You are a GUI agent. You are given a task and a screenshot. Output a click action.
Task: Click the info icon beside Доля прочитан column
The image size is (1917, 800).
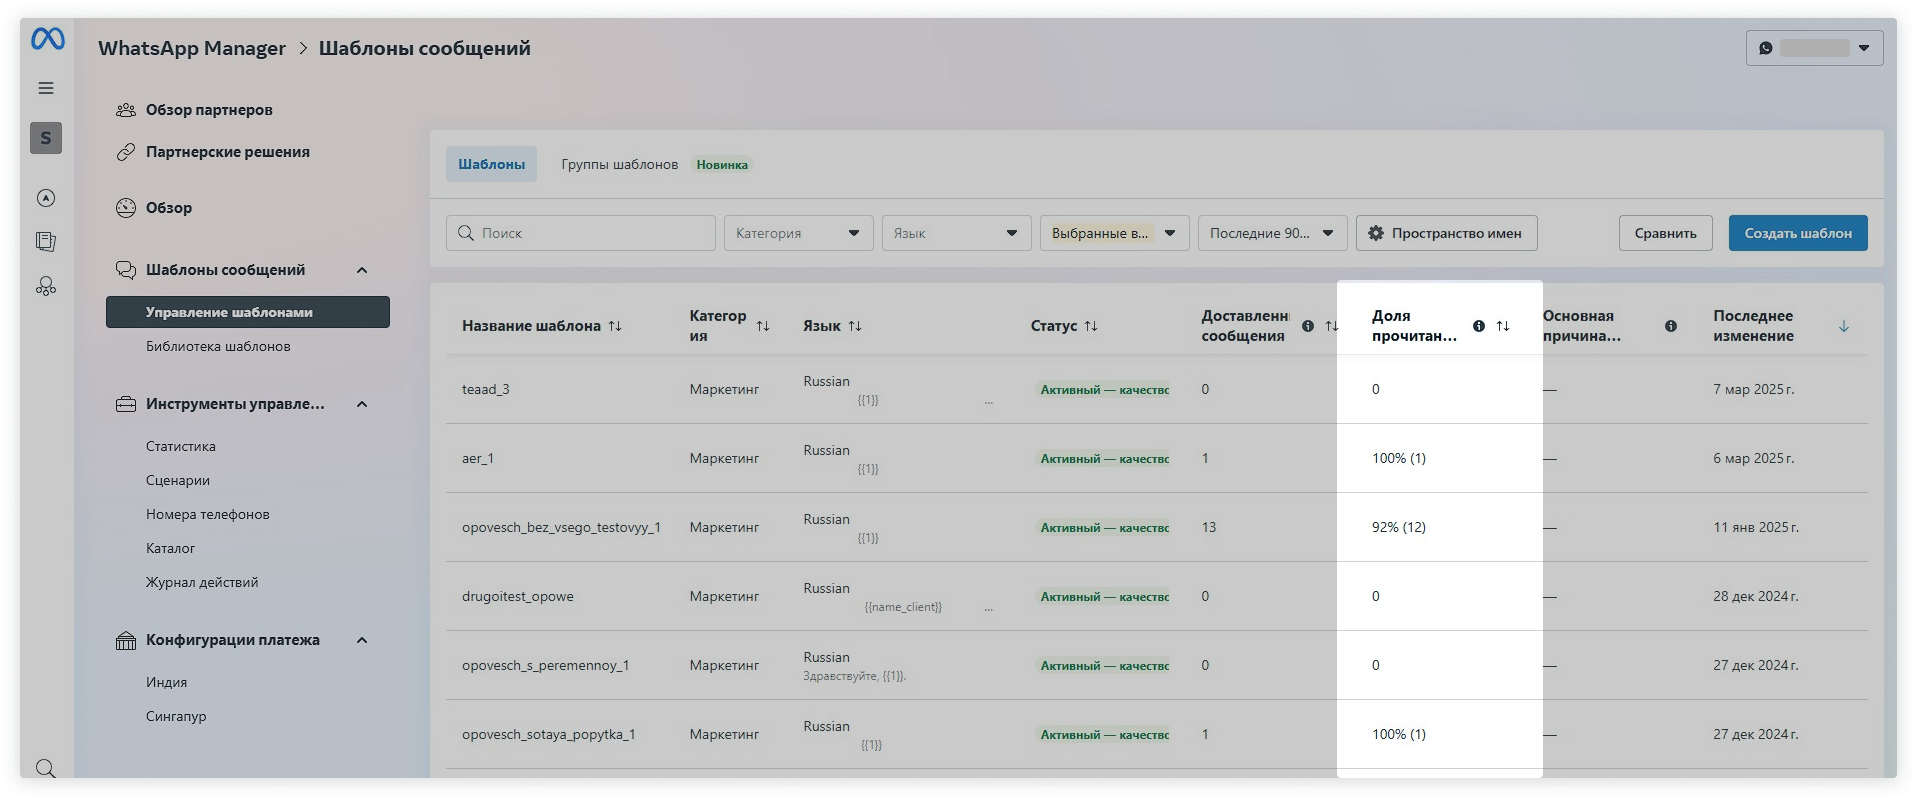click(x=1479, y=326)
